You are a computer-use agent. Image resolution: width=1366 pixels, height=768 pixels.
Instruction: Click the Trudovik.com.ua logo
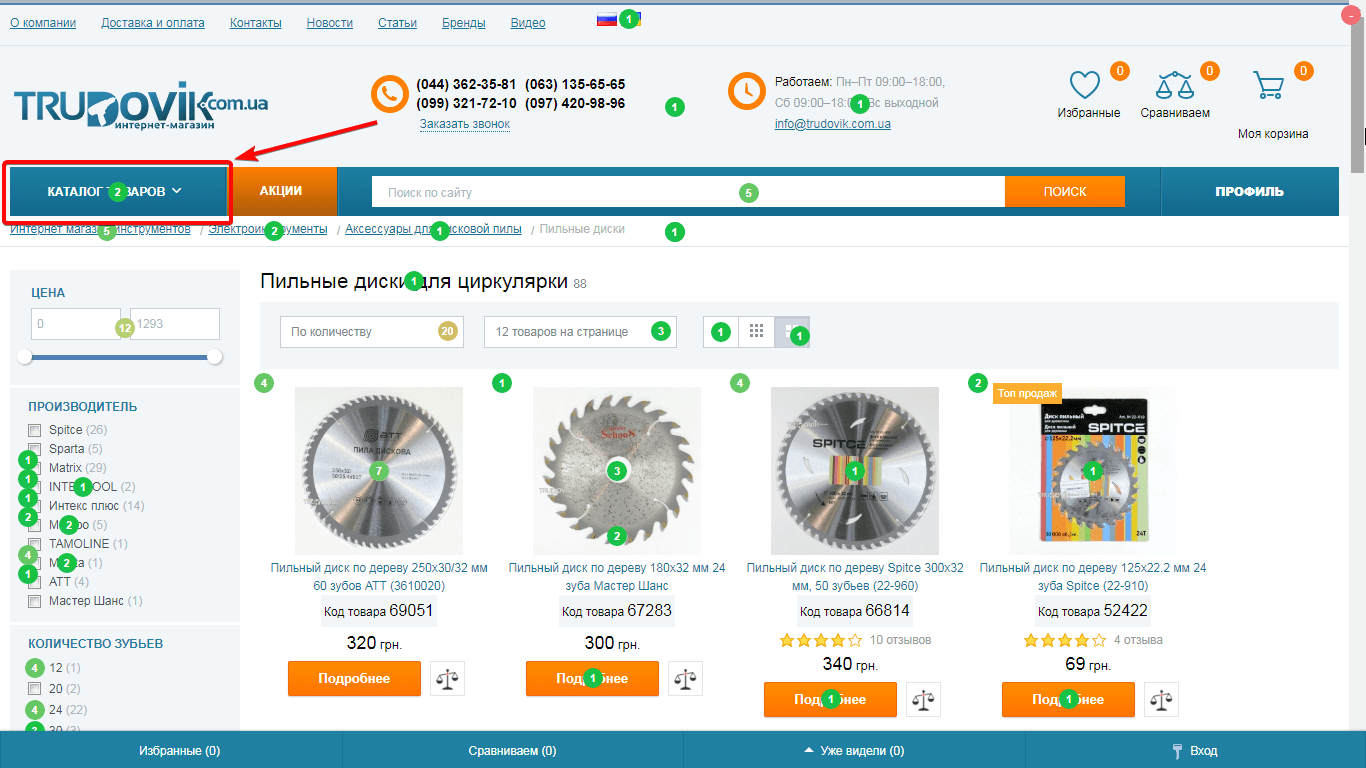pos(140,108)
